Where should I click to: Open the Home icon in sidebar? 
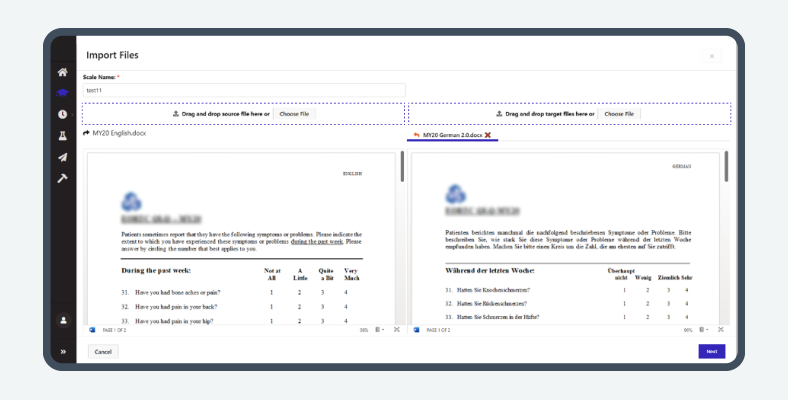tap(62, 72)
